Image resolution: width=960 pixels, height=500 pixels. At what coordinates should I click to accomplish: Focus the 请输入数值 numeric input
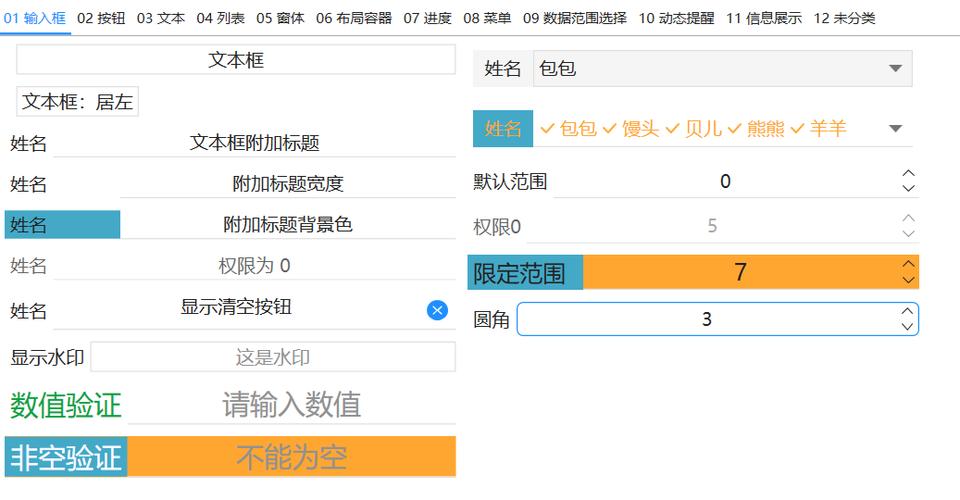[292, 405]
